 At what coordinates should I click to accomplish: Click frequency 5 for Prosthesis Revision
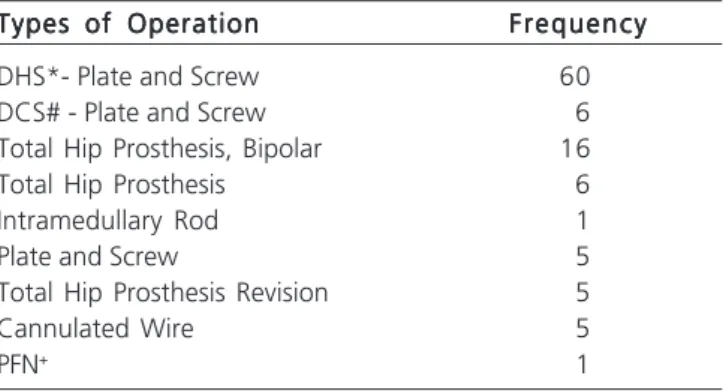[x=583, y=293]
